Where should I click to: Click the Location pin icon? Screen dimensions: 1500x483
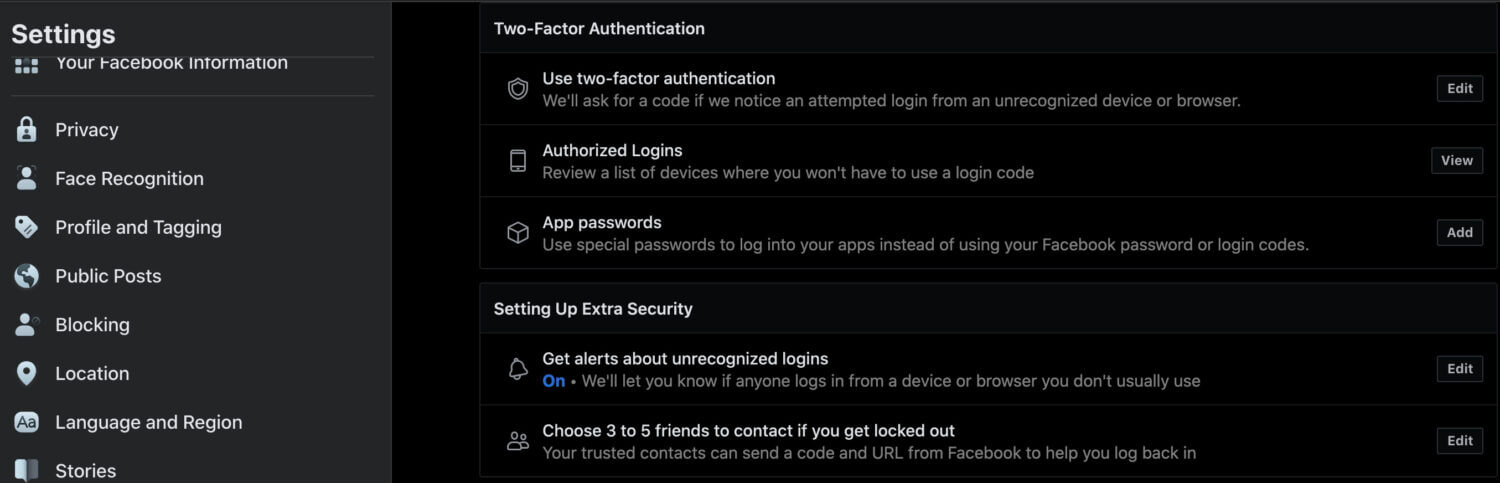pos(27,374)
